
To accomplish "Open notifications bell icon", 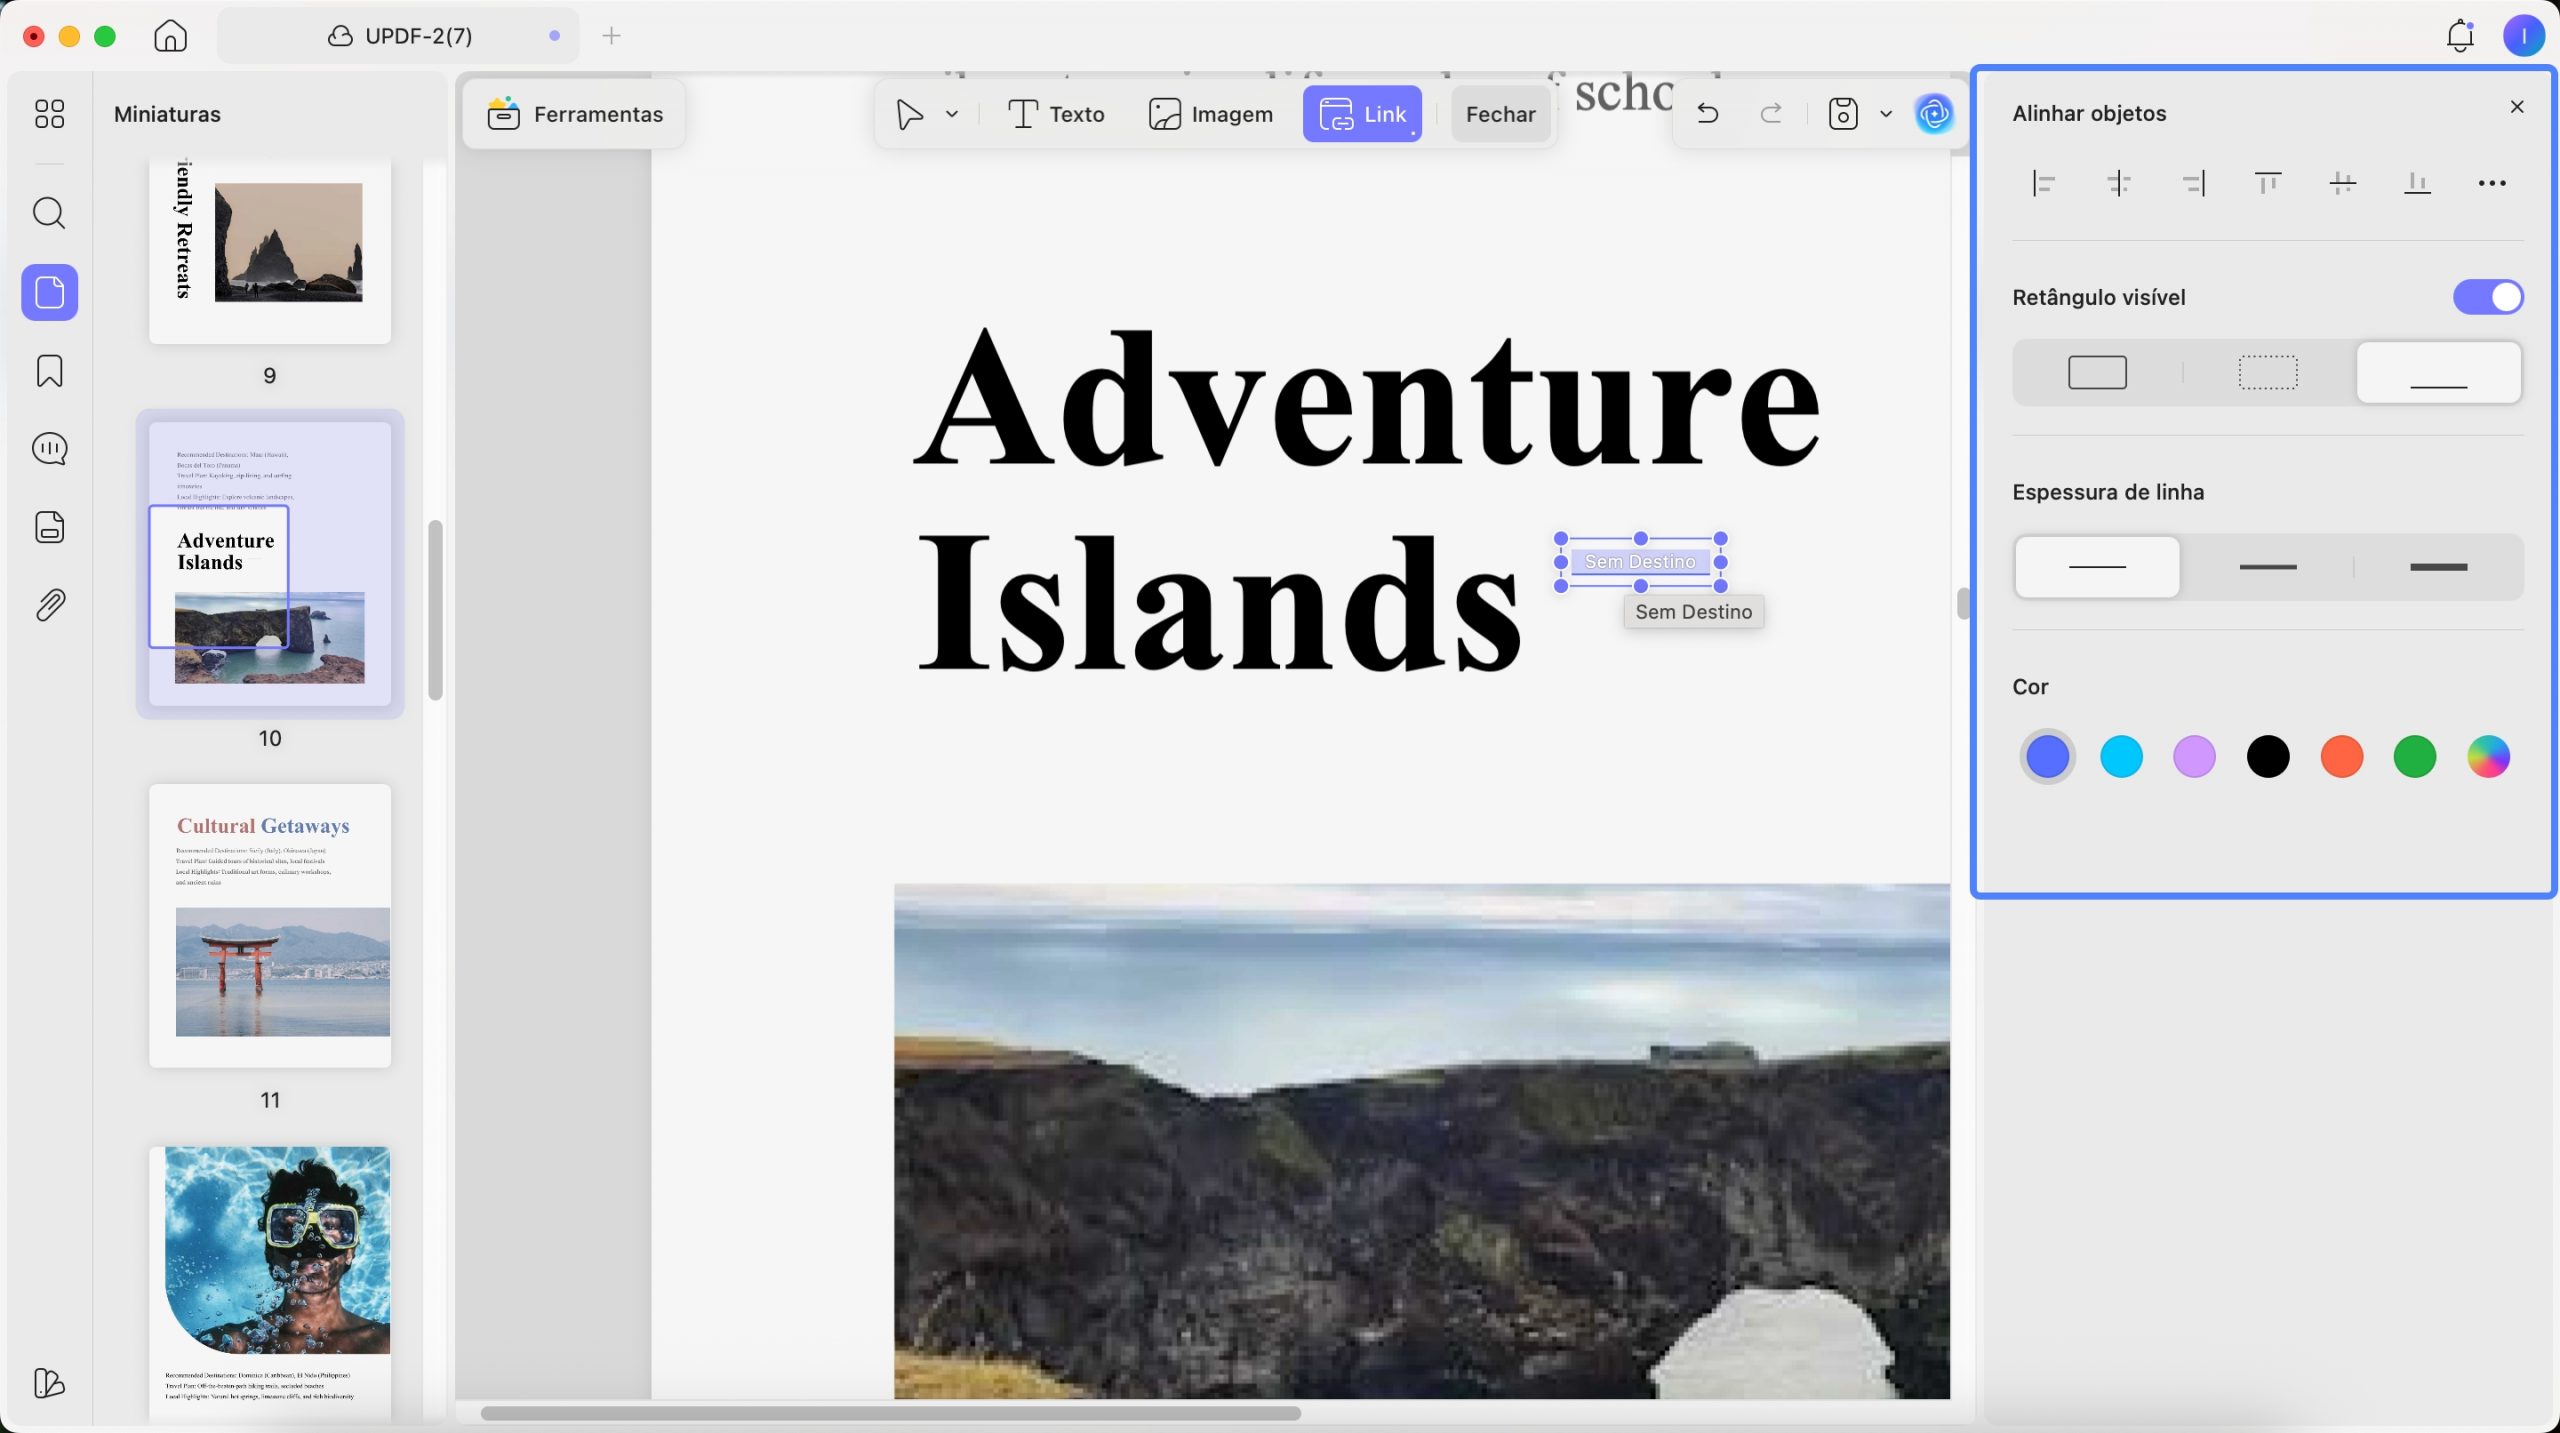I will click(2460, 36).
